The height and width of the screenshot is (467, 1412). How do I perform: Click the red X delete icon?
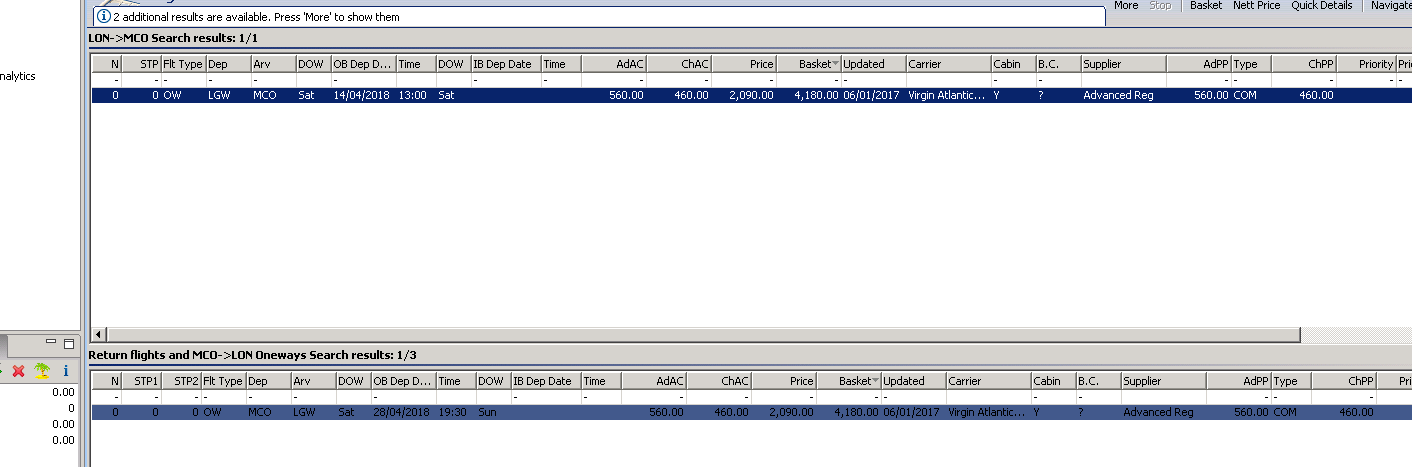coord(18,371)
